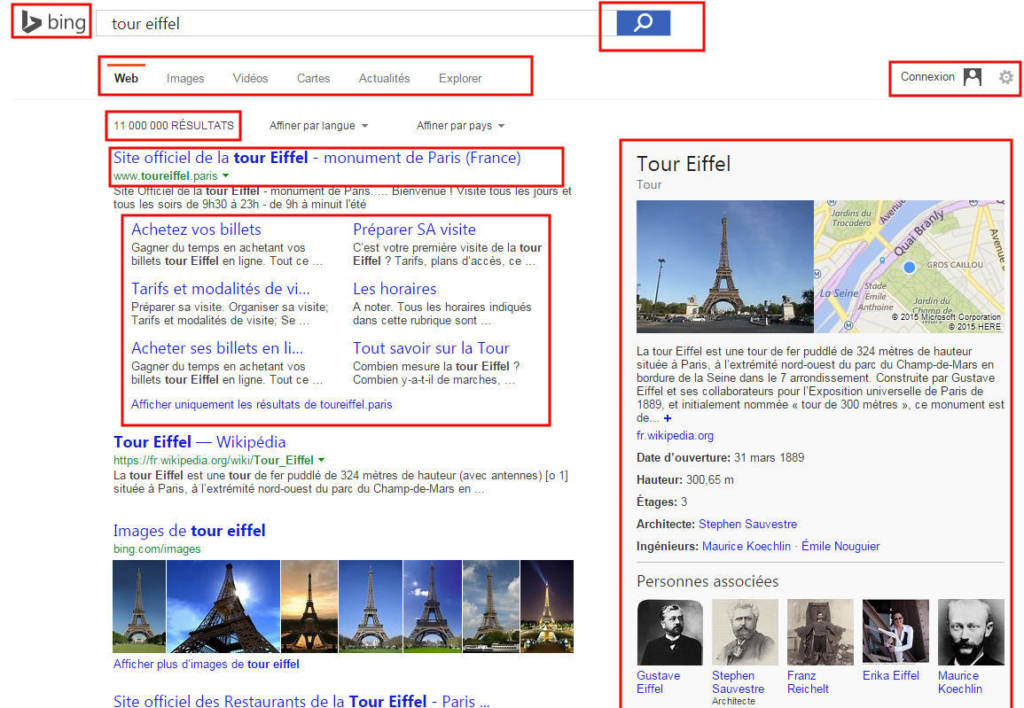Open the Préparer SA visite sitelink
1024x708 pixels.
[x=414, y=229]
